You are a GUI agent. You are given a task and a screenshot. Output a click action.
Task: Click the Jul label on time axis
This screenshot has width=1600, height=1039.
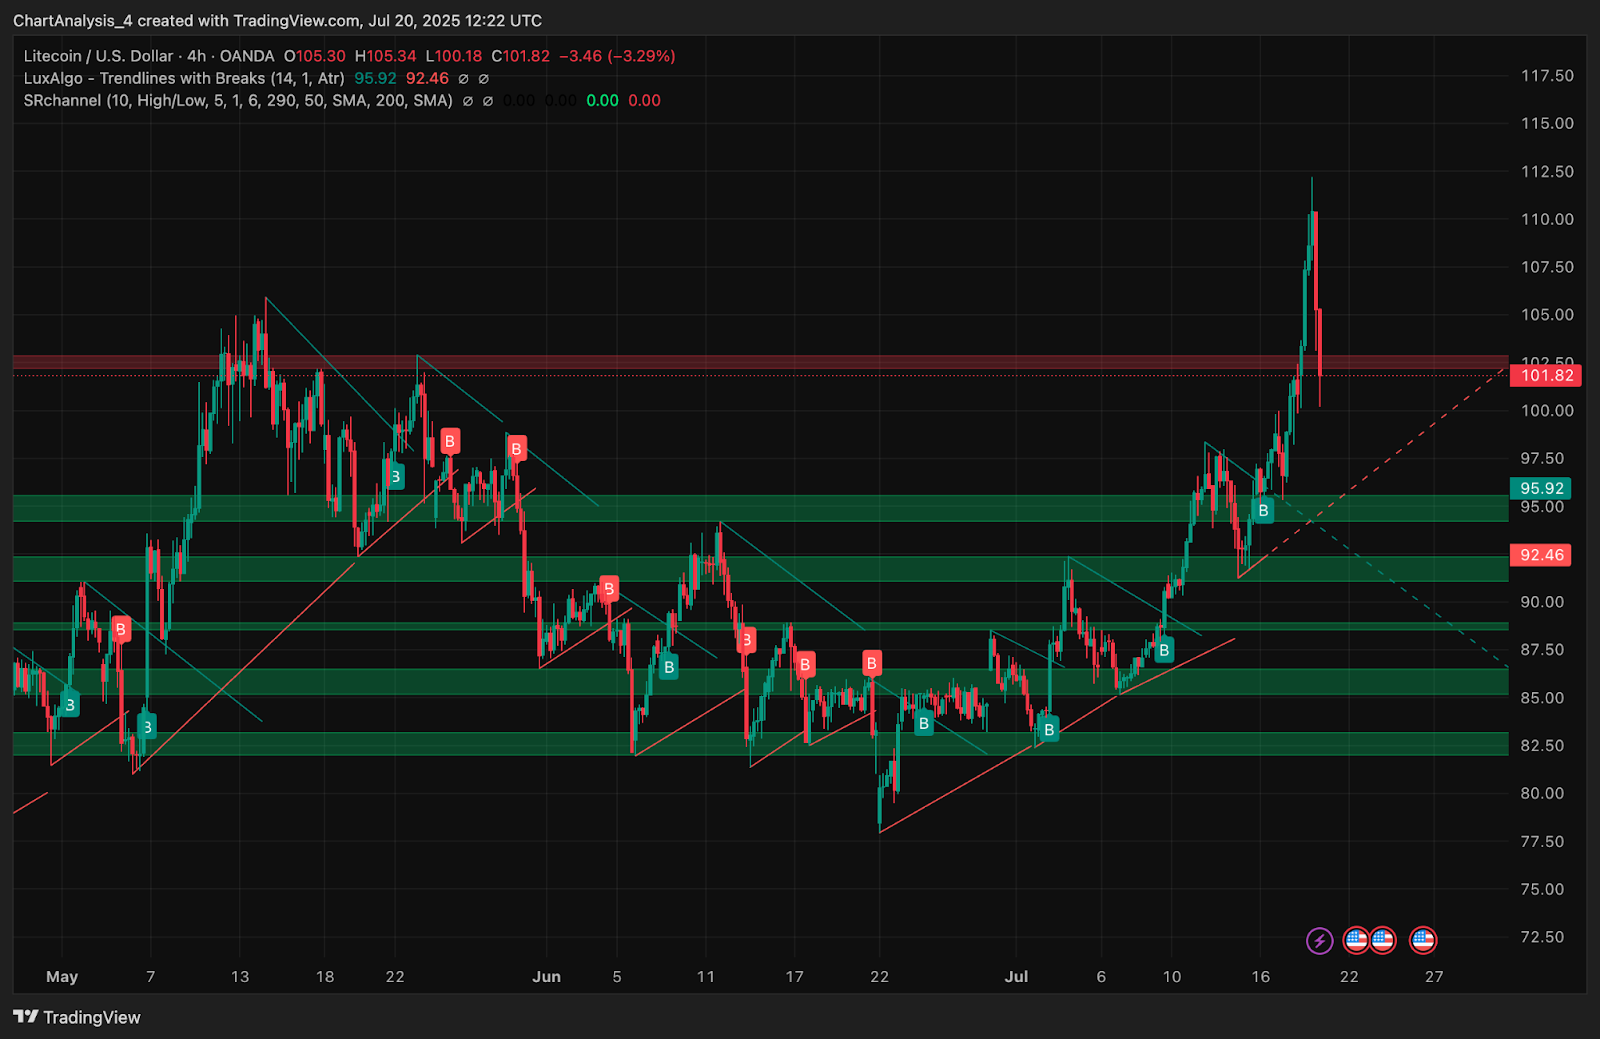click(1016, 977)
